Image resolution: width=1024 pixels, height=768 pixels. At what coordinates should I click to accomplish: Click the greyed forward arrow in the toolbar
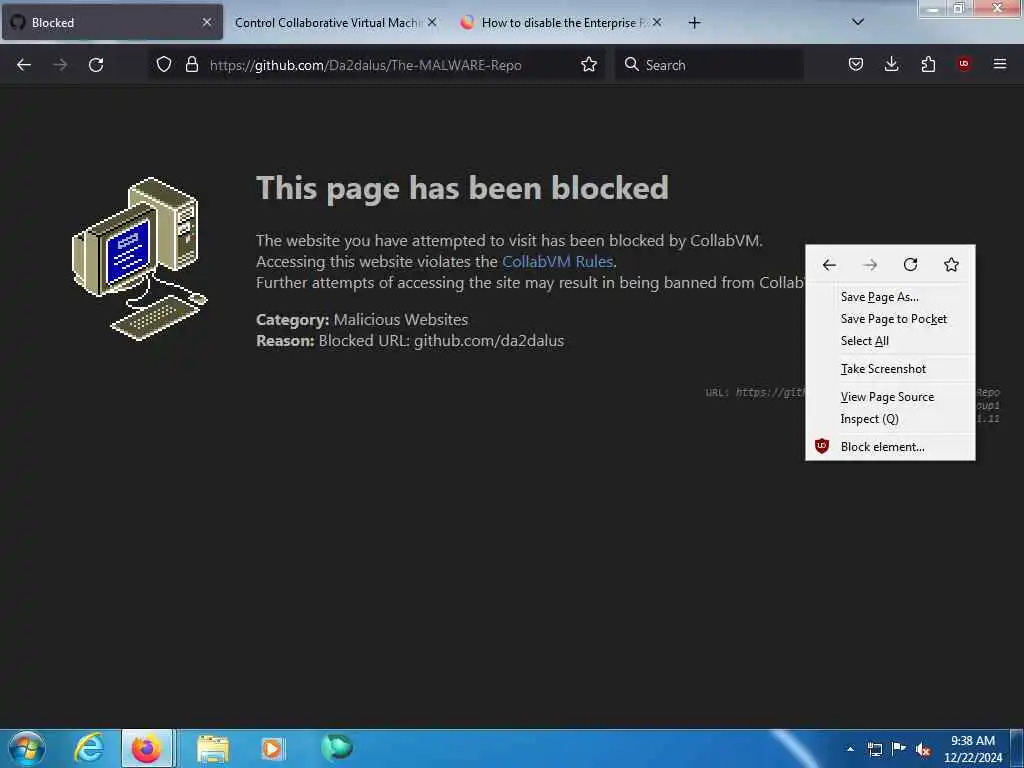(x=60, y=65)
